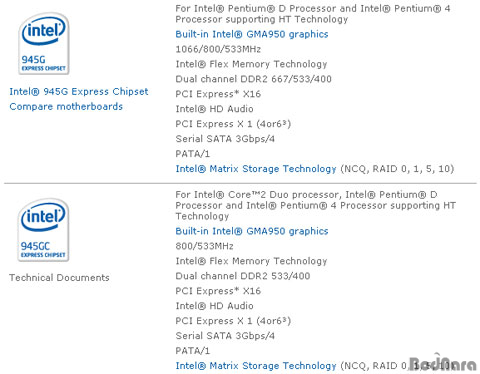
Task: Open the GMA950 graphics link under 945G
Action: pos(252,34)
